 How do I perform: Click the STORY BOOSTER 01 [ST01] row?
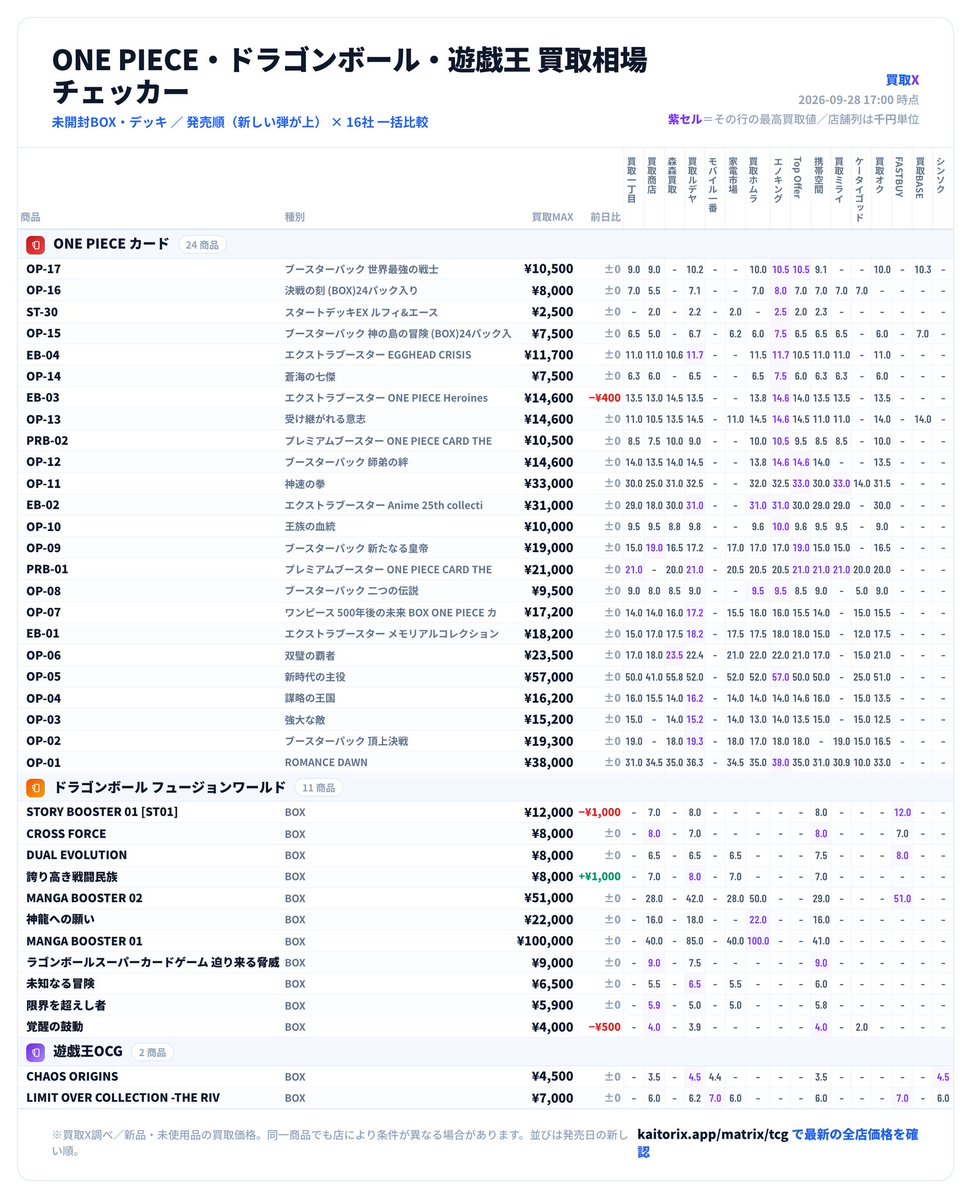pyautogui.click(x=102, y=812)
